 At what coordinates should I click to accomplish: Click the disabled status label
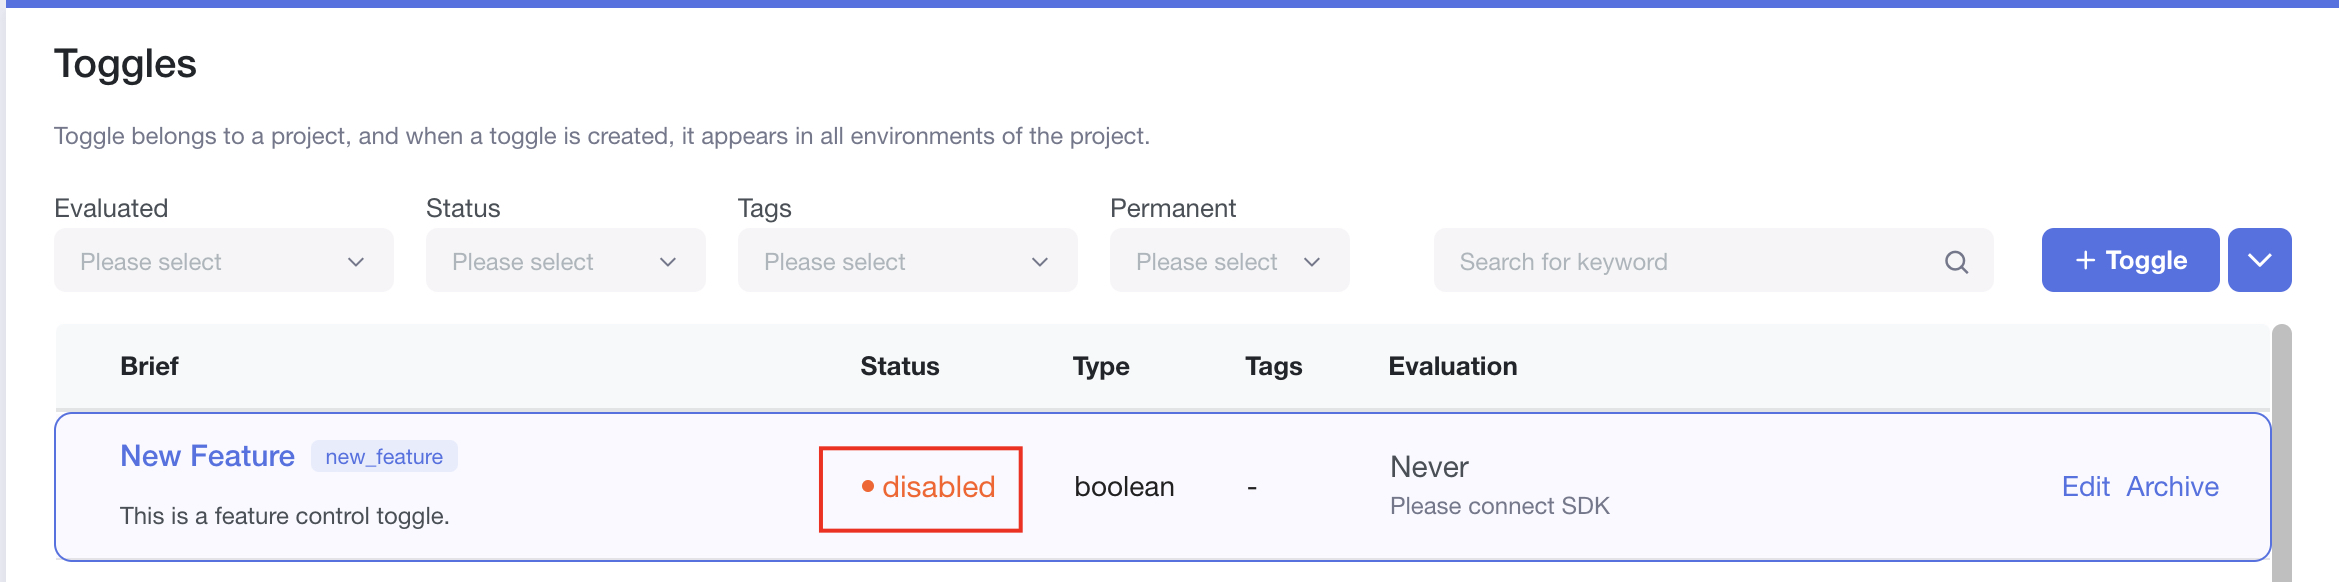click(x=938, y=487)
